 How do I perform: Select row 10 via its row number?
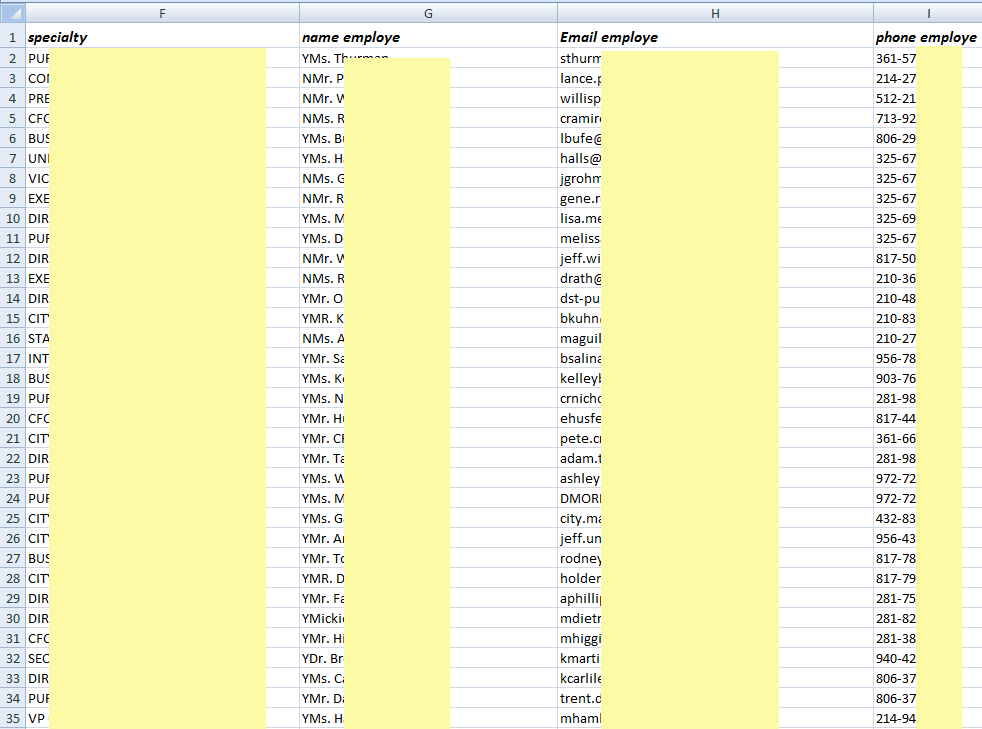[x=12, y=218]
